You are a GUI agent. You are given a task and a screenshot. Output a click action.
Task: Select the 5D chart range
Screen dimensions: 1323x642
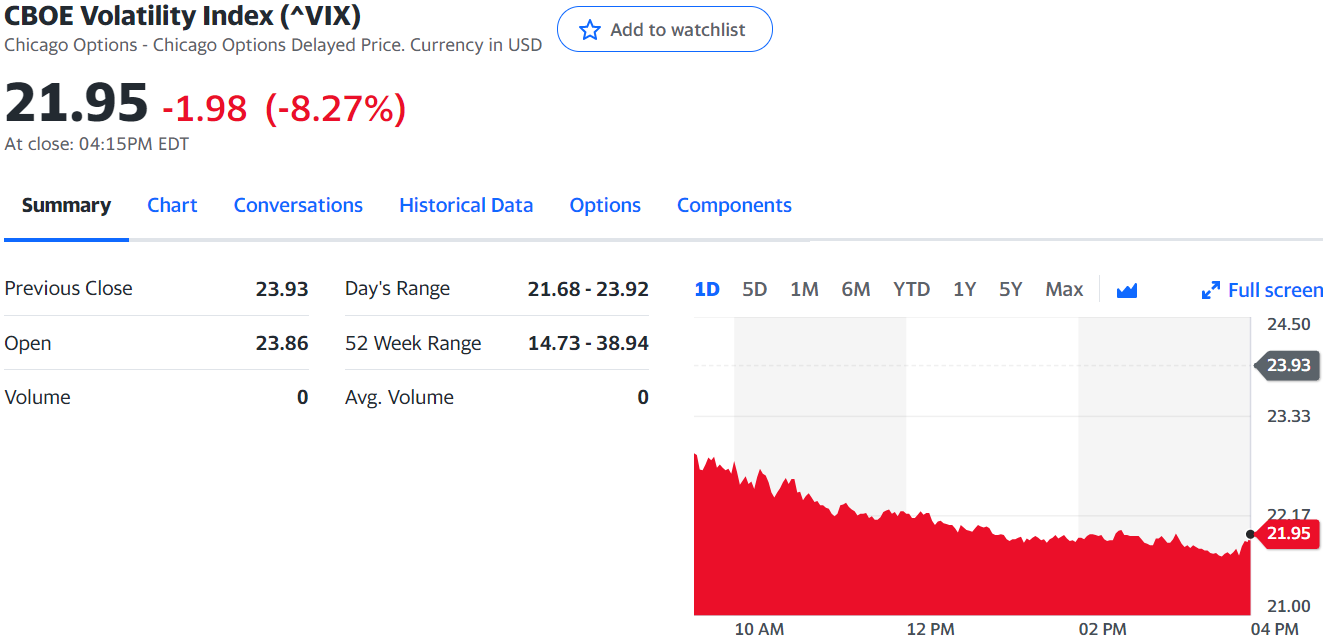(x=754, y=289)
